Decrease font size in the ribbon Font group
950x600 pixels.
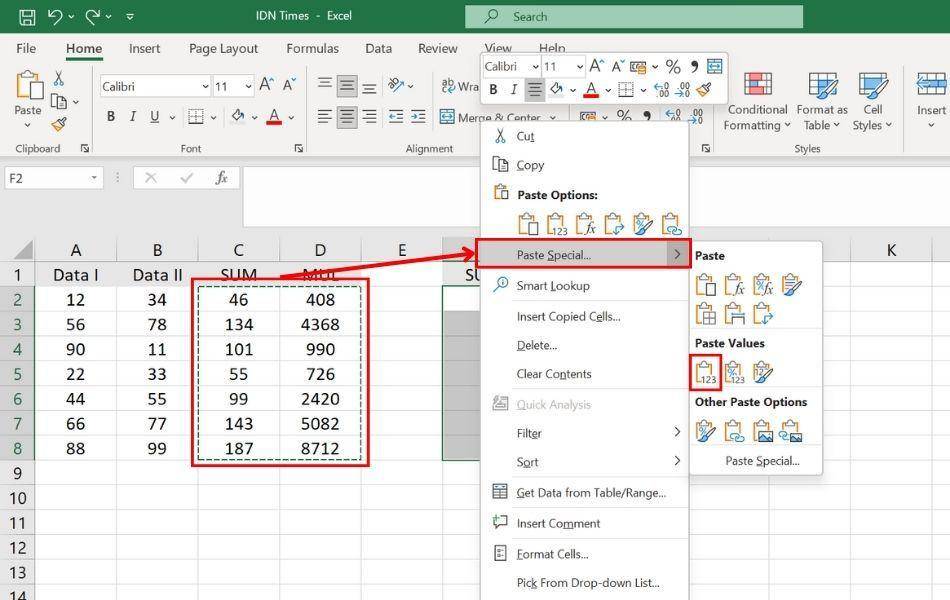coord(289,85)
